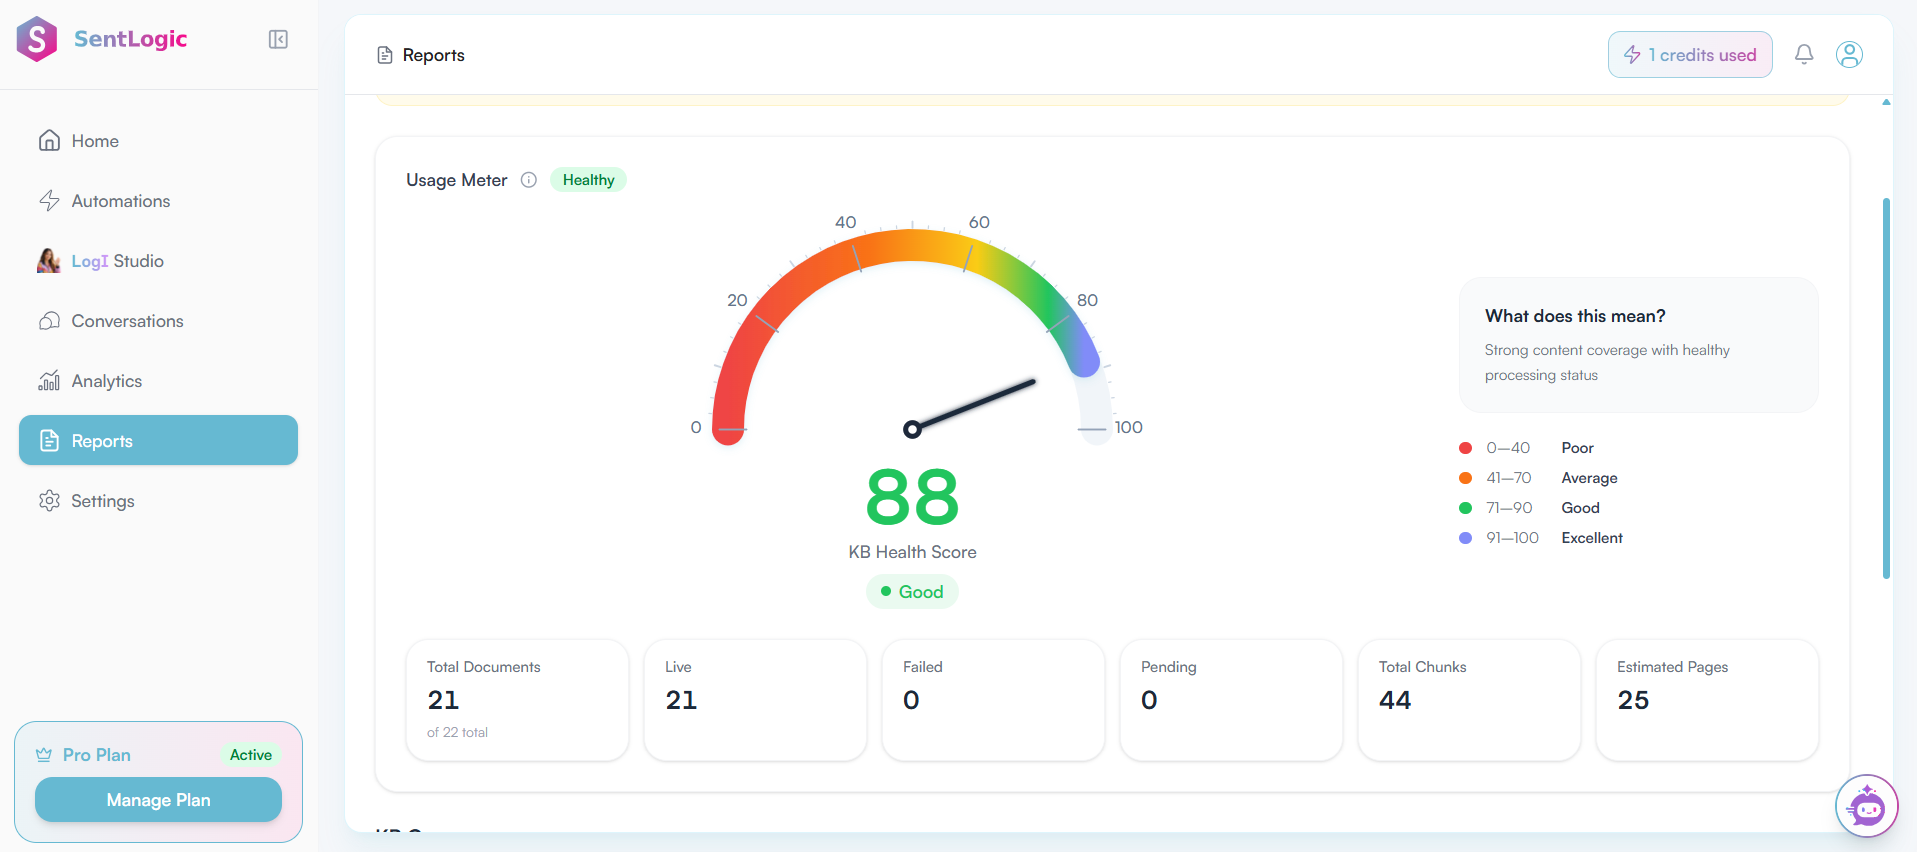1917x852 pixels.
Task: Click the gauge label 40
Action: click(x=846, y=222)
